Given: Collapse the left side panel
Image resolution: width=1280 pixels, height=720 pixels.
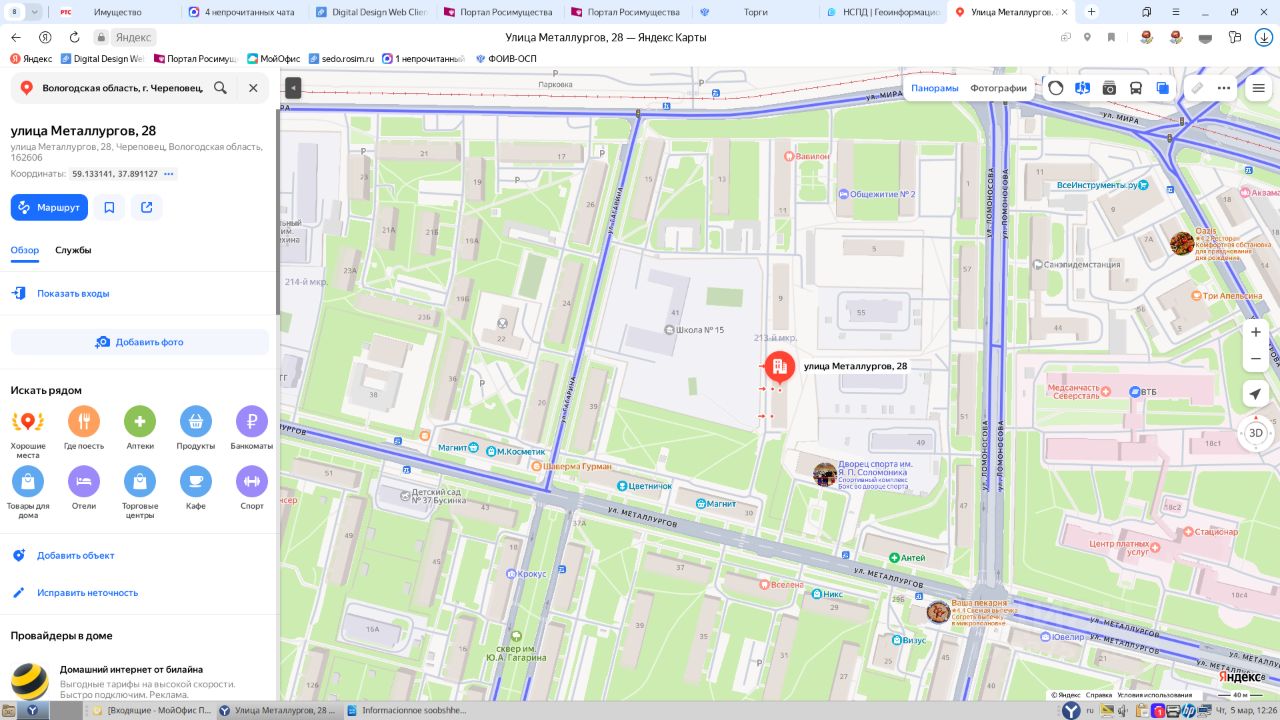Looking at the screenshot, I should pyautogui.click(x=293, y=88).
